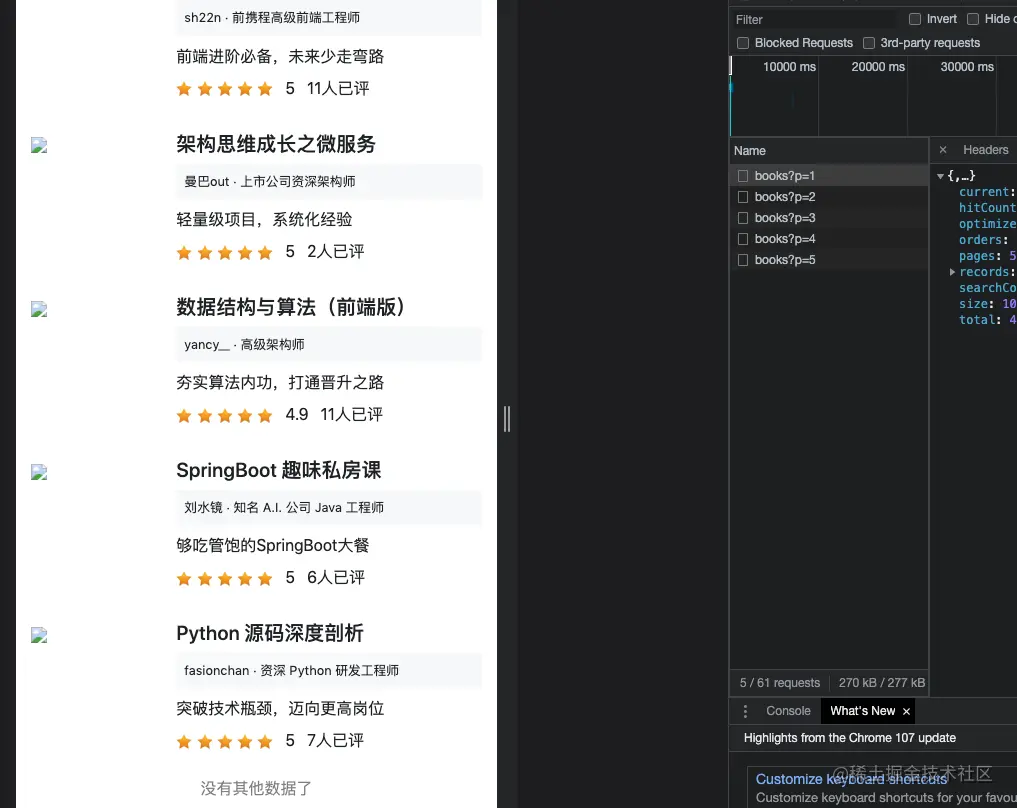This screenshot has width=1017, height=808.
Task: Click broken image beside Python 源码深度剖析
Action: coord(39,635)
